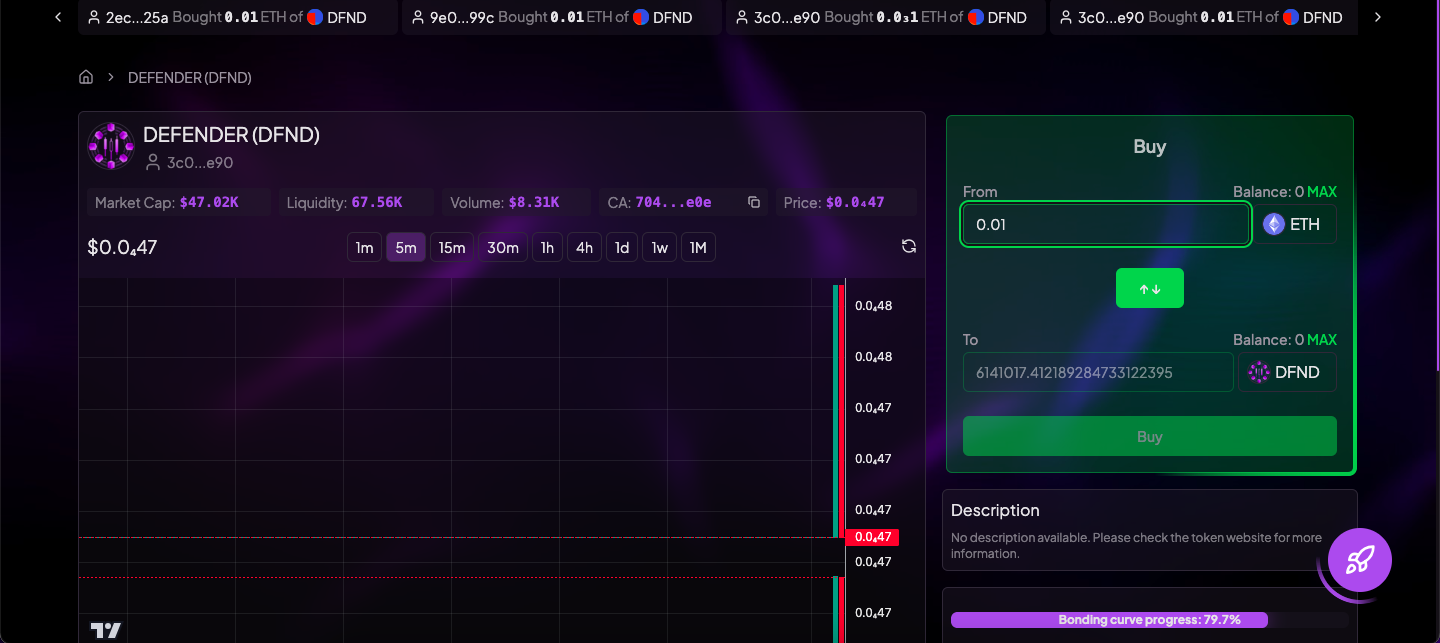Click the DEFENDER token logo

point(110,147)
